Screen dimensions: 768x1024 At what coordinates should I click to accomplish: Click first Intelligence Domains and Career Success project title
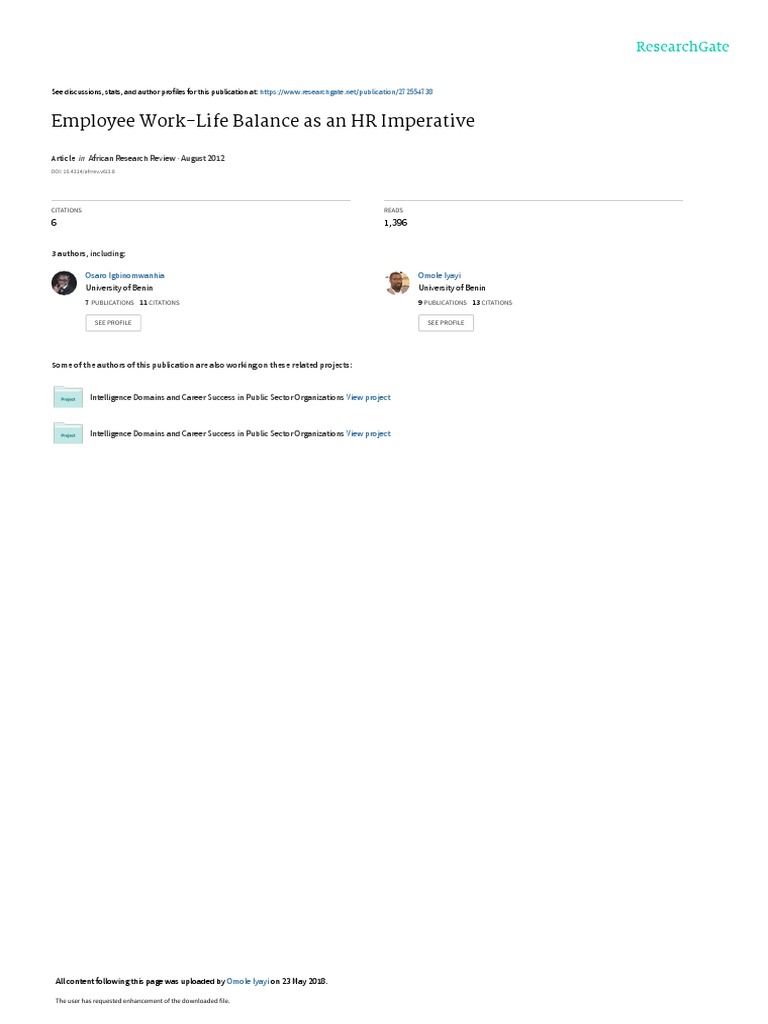point(217,397)
